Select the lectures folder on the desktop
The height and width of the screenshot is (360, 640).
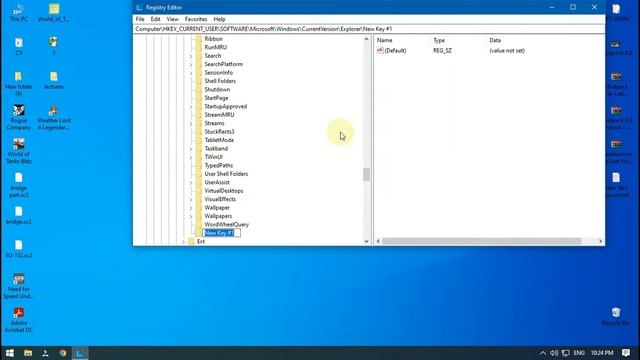pos(53,80)
